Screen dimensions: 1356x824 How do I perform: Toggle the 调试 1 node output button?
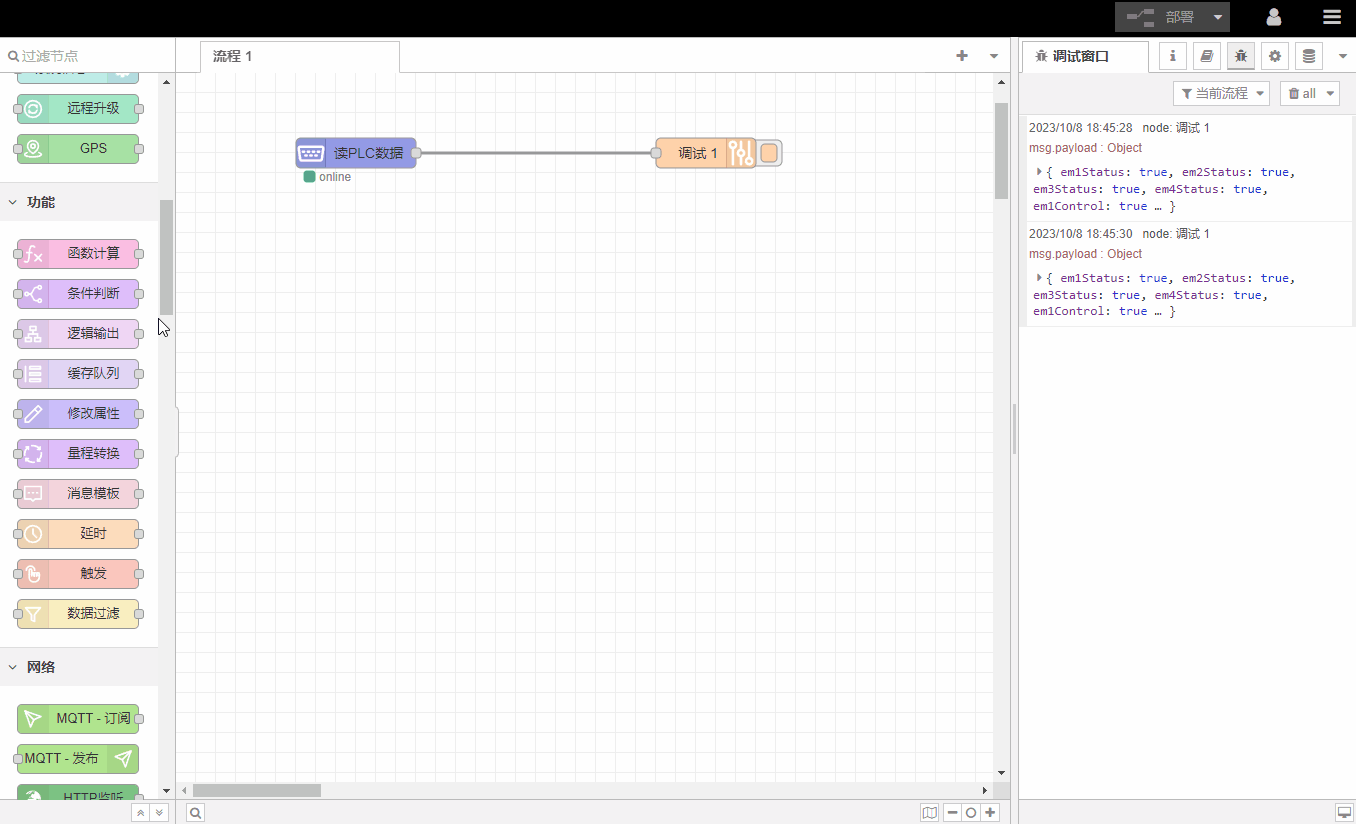(769, 153)
